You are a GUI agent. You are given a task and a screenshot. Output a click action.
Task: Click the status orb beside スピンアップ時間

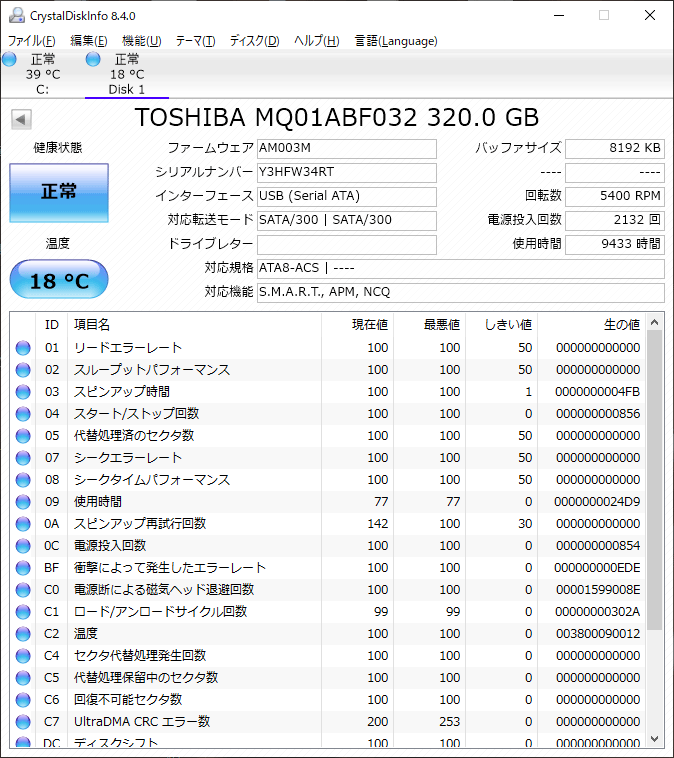click(x=23, y=392)
